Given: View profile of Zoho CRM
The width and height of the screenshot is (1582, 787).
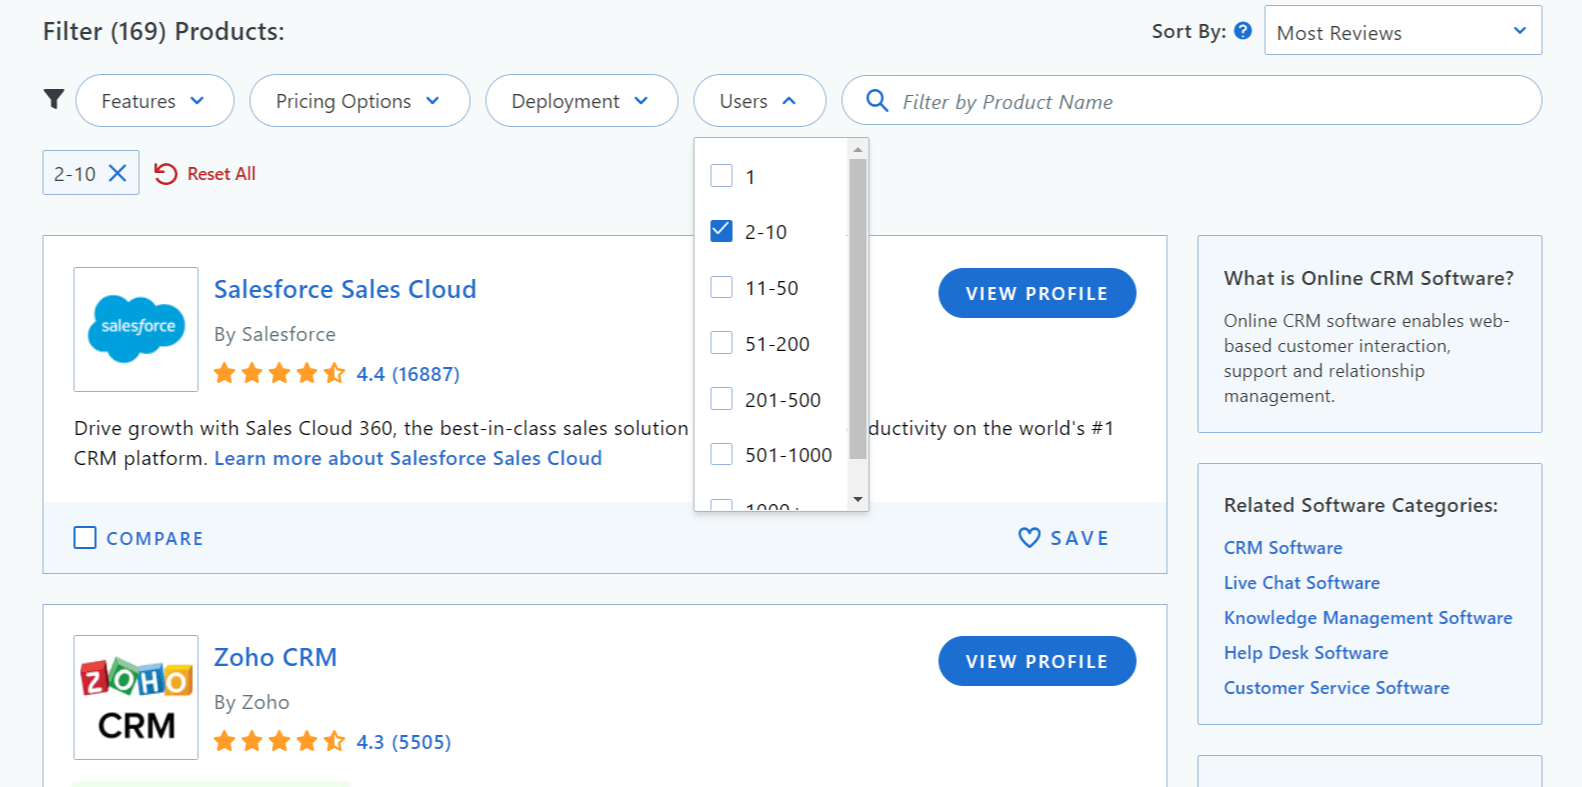Looking at the screenshot, I should 1036,661.
